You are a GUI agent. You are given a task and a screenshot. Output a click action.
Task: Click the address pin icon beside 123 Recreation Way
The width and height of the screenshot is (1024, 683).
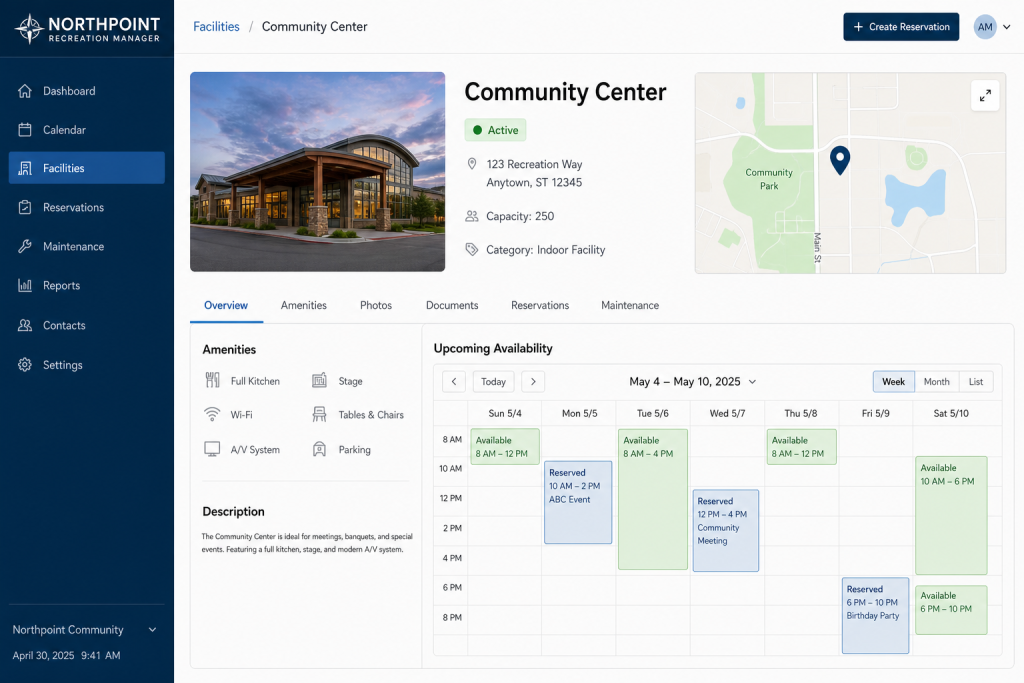pyautogui.click(x=472, y=164)
